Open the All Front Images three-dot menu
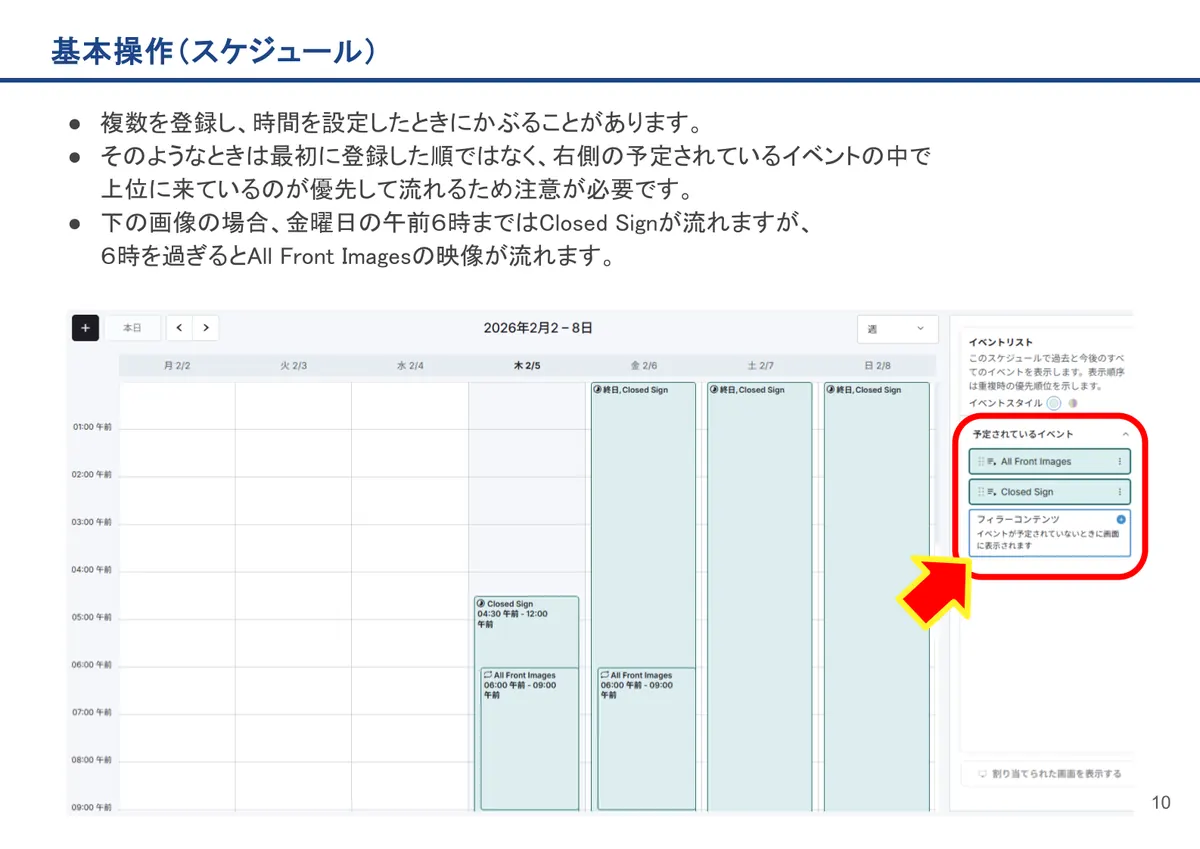The image size is (1200, 849). (x=1119, y=462)
